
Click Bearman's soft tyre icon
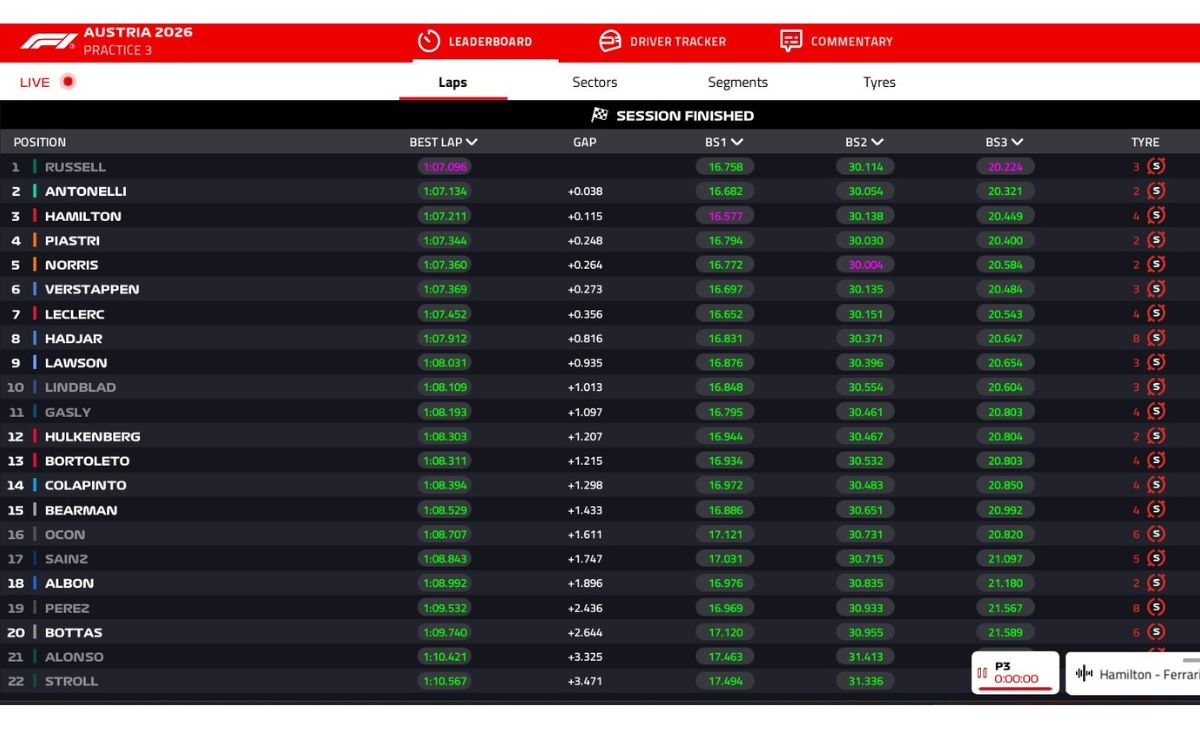click(x=1156, y=510)
